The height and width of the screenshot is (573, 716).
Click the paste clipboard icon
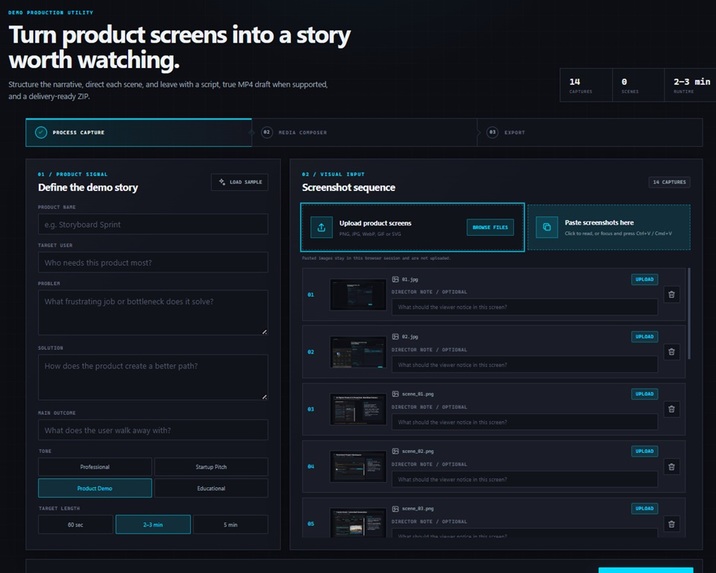pos(547,227)
